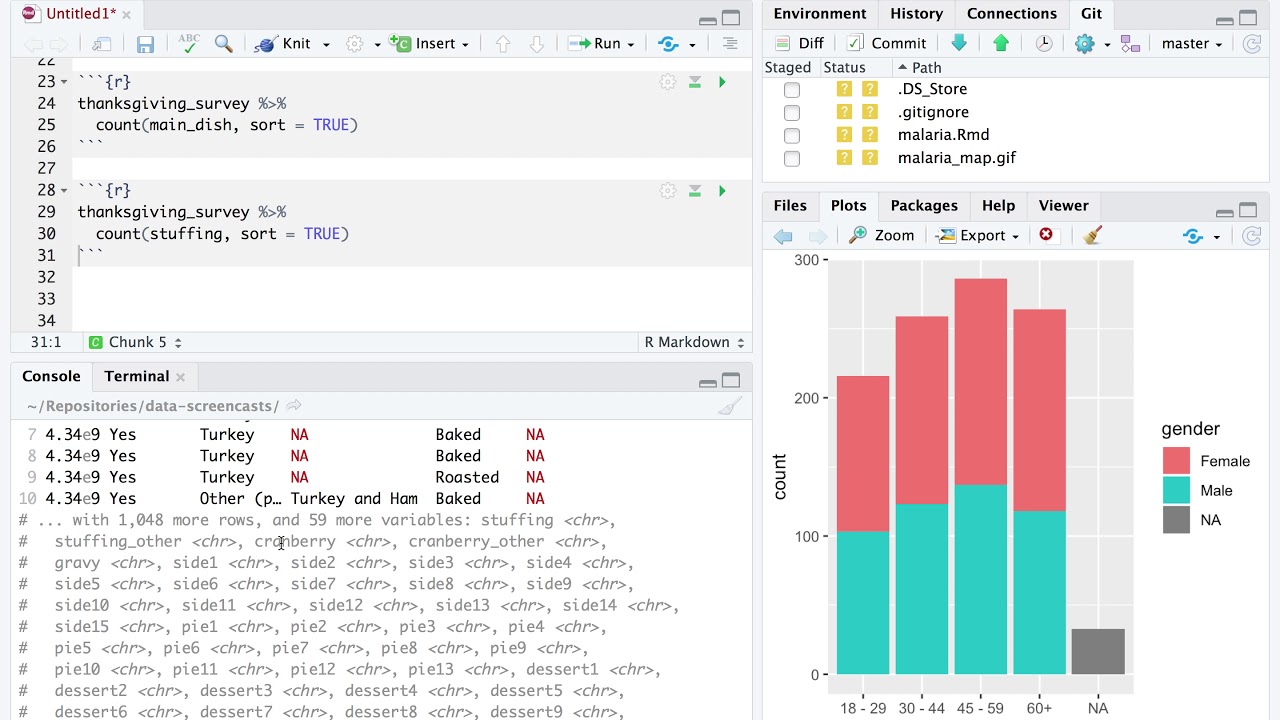Go forward to next source location
The height and width of the screenshot is (720, 1280).
[59, 44]
